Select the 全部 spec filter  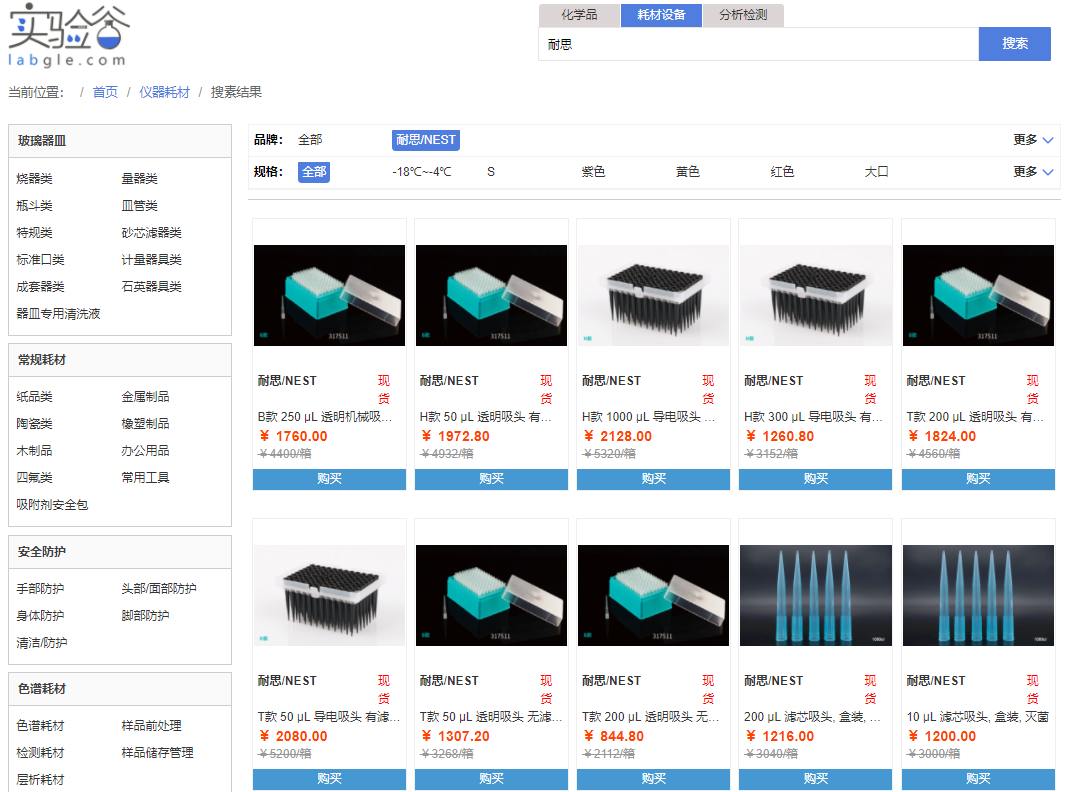tap(314, 172)
